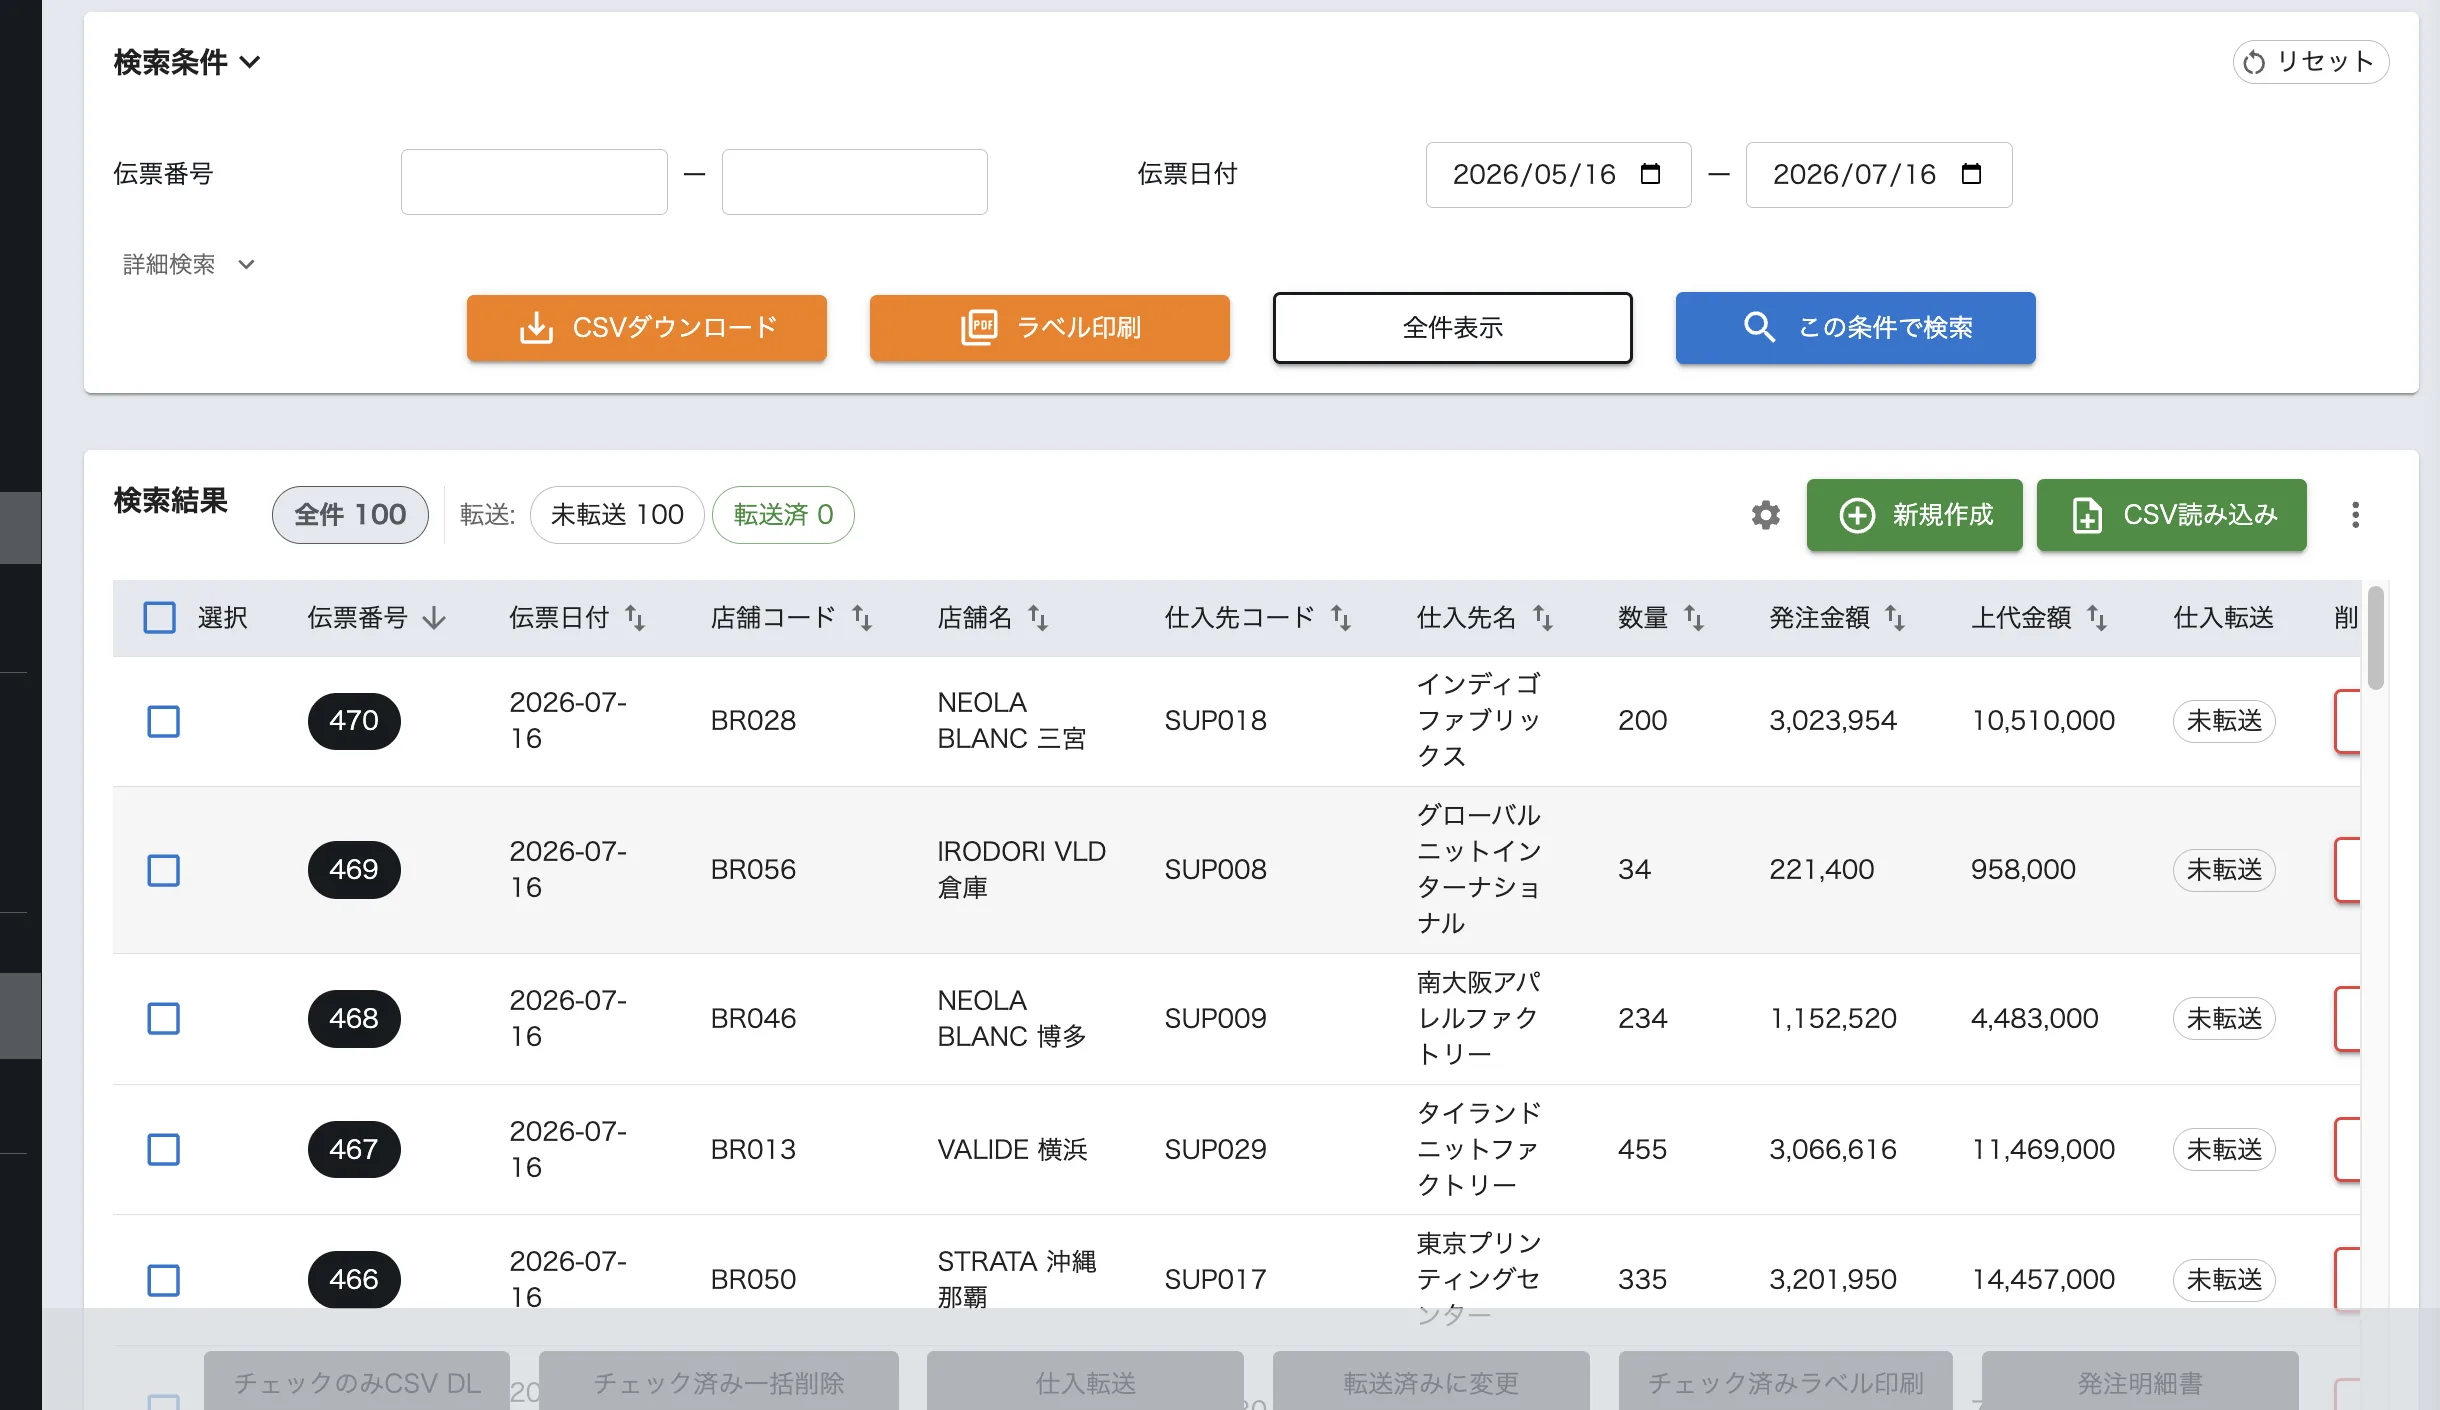The width and height of the screenshot is (2440, 1410).
Task: Sort by 店舗コード arrows icon
Action: tap(862, 618)
